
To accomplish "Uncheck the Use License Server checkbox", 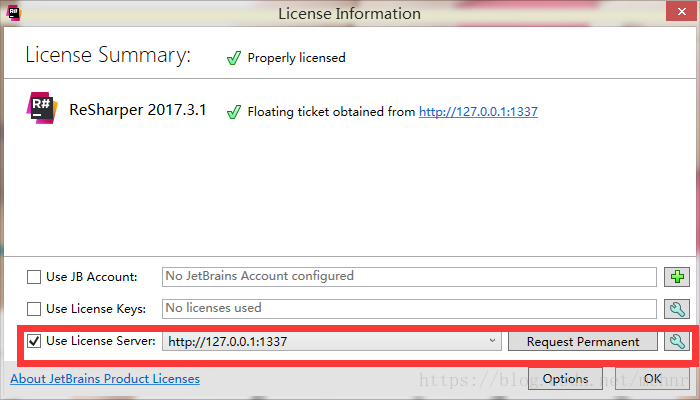I will tap(34, 341).
